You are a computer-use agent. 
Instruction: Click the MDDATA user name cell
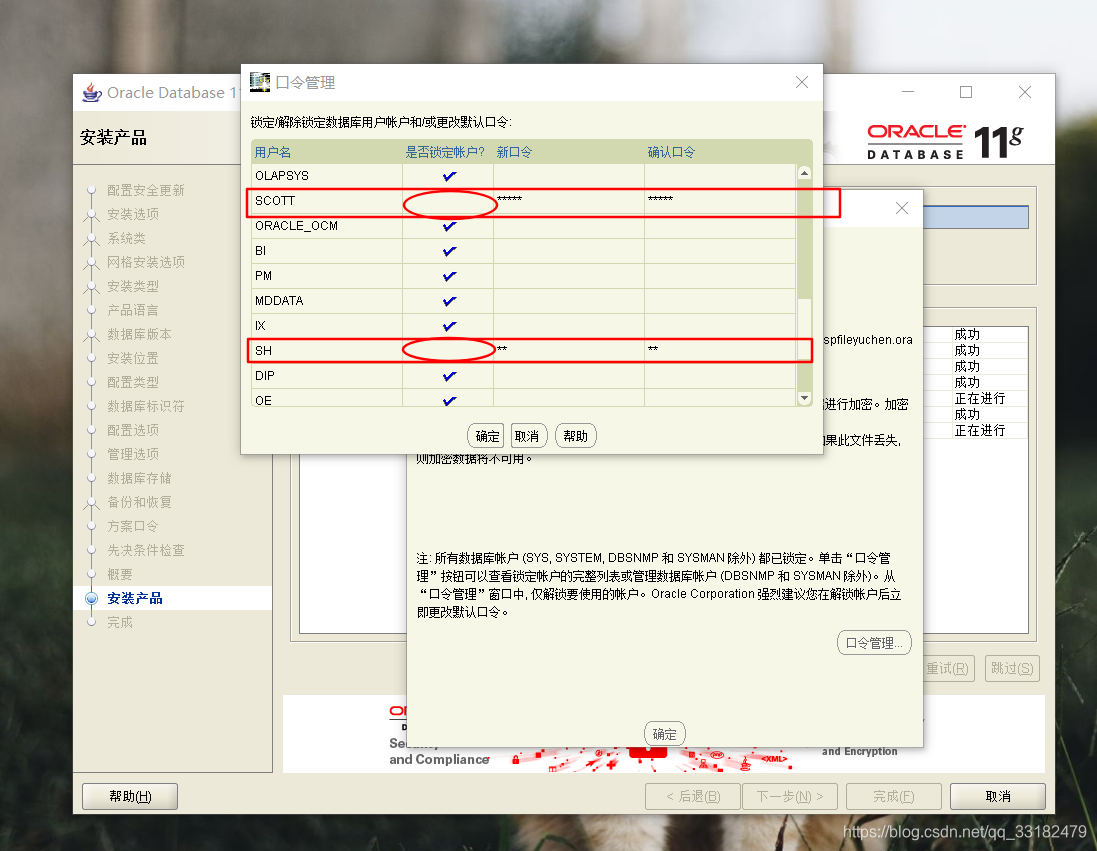tap(327, 301)
